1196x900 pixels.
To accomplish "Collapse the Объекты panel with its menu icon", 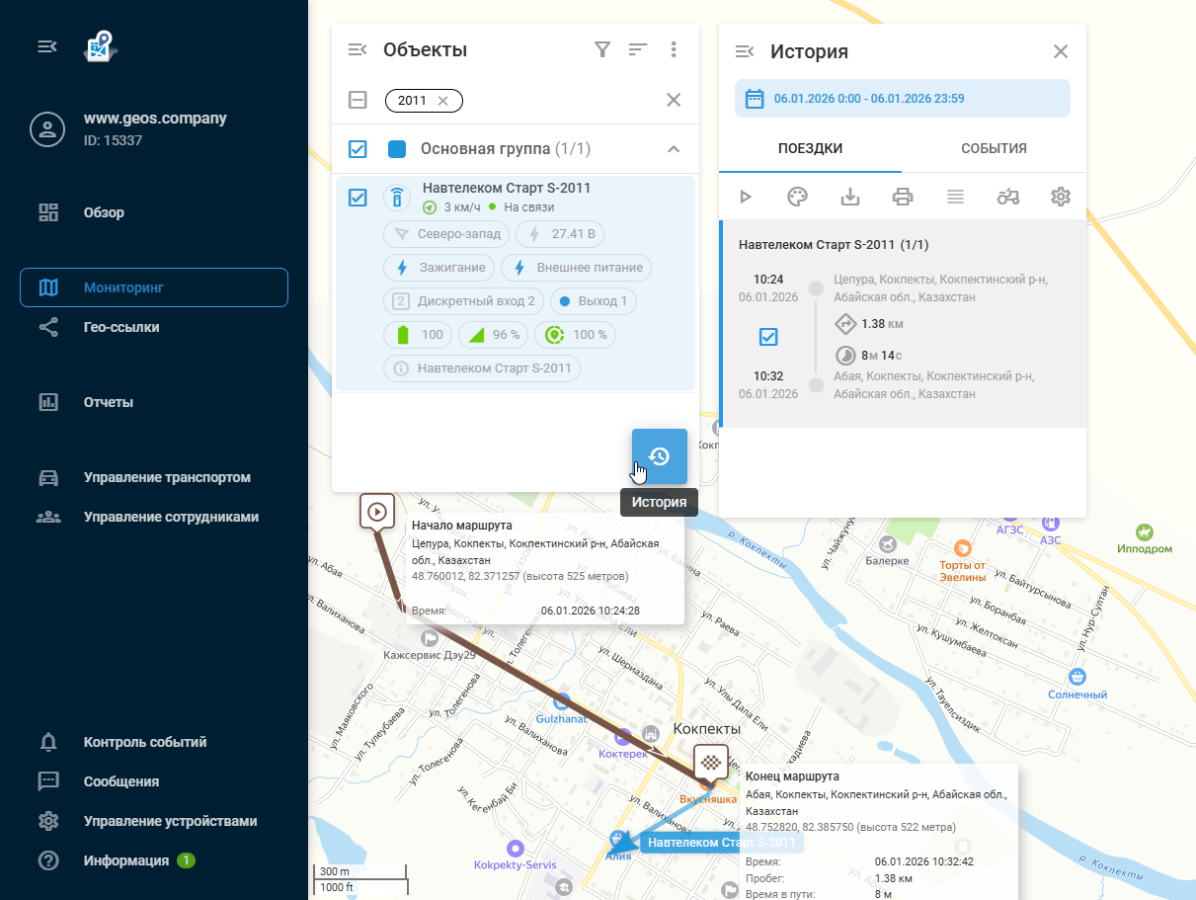I will point(357,50).
